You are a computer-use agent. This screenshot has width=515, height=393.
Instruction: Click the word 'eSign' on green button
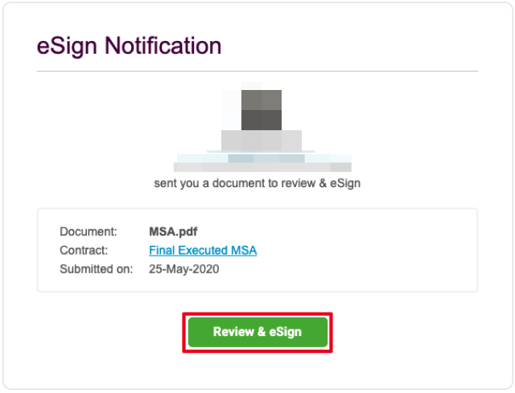tap(285, 332)
